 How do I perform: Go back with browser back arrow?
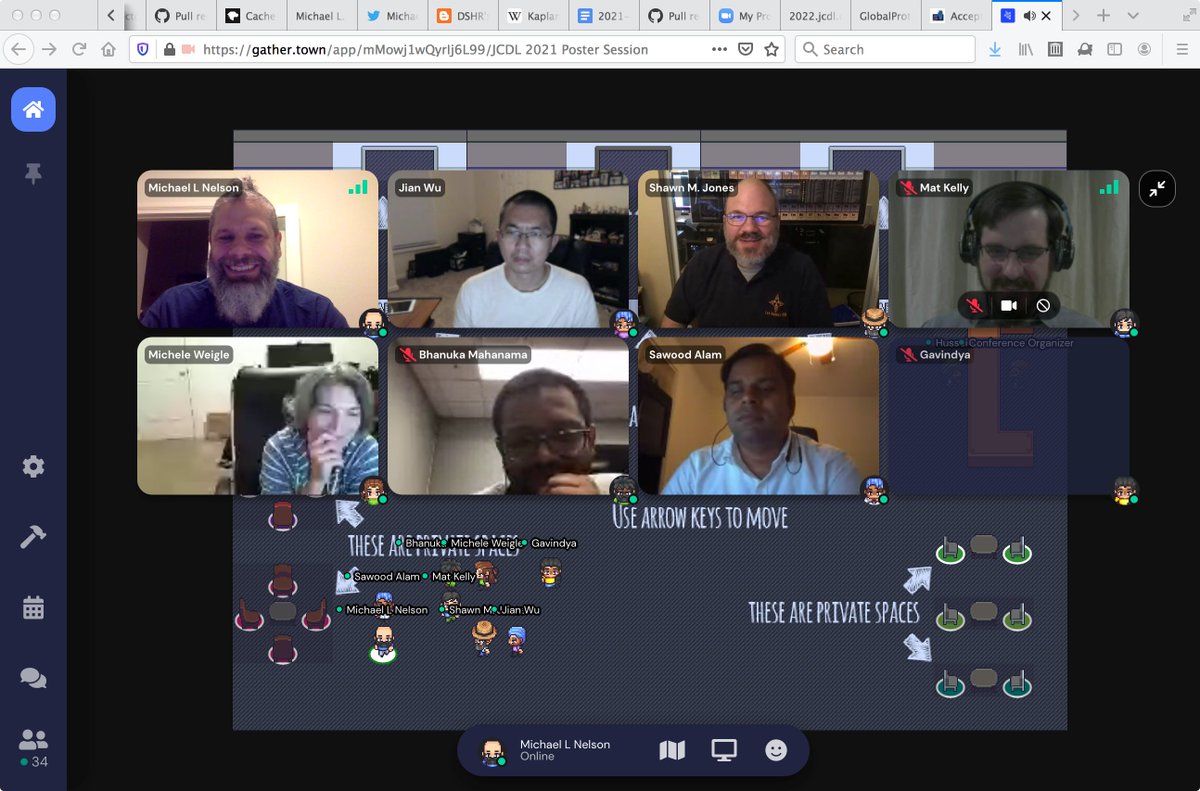[18, 49]
